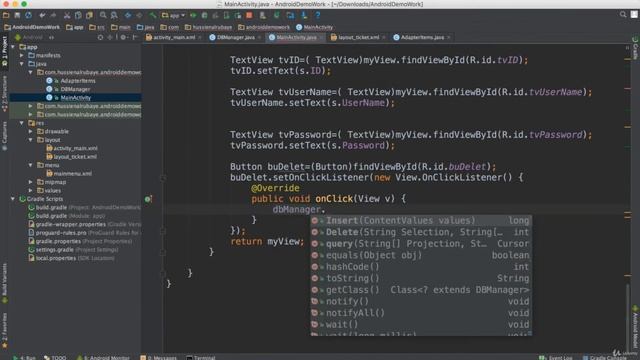Collapse the app node in project tree
Screen dimensions: 640x360
13,47
